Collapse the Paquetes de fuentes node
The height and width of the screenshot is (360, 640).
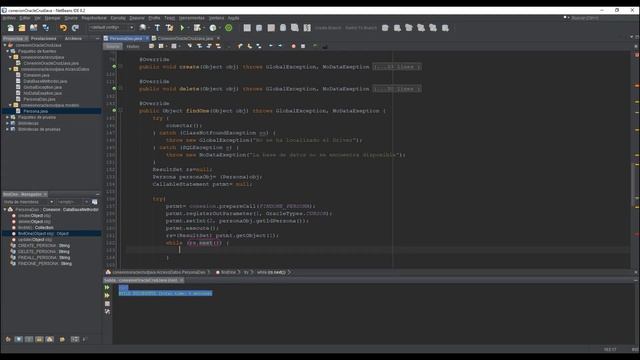(8, 51)
